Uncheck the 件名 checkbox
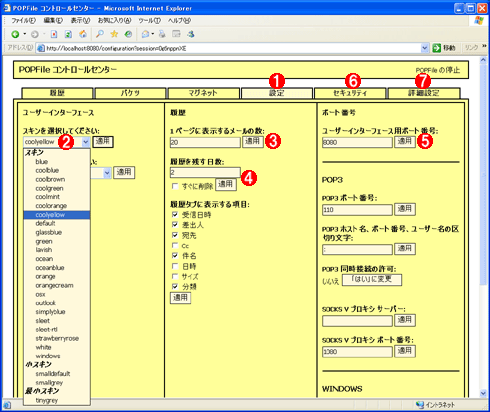The height and width of the screenshot is (412, 490). pos(175,256)
